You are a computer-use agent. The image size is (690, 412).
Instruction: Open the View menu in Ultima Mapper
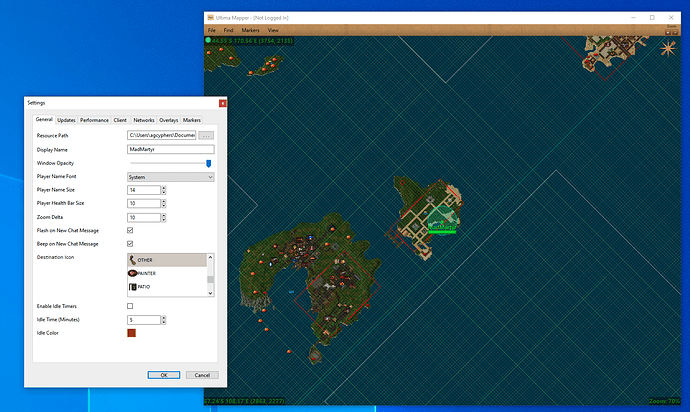[273, 30]
